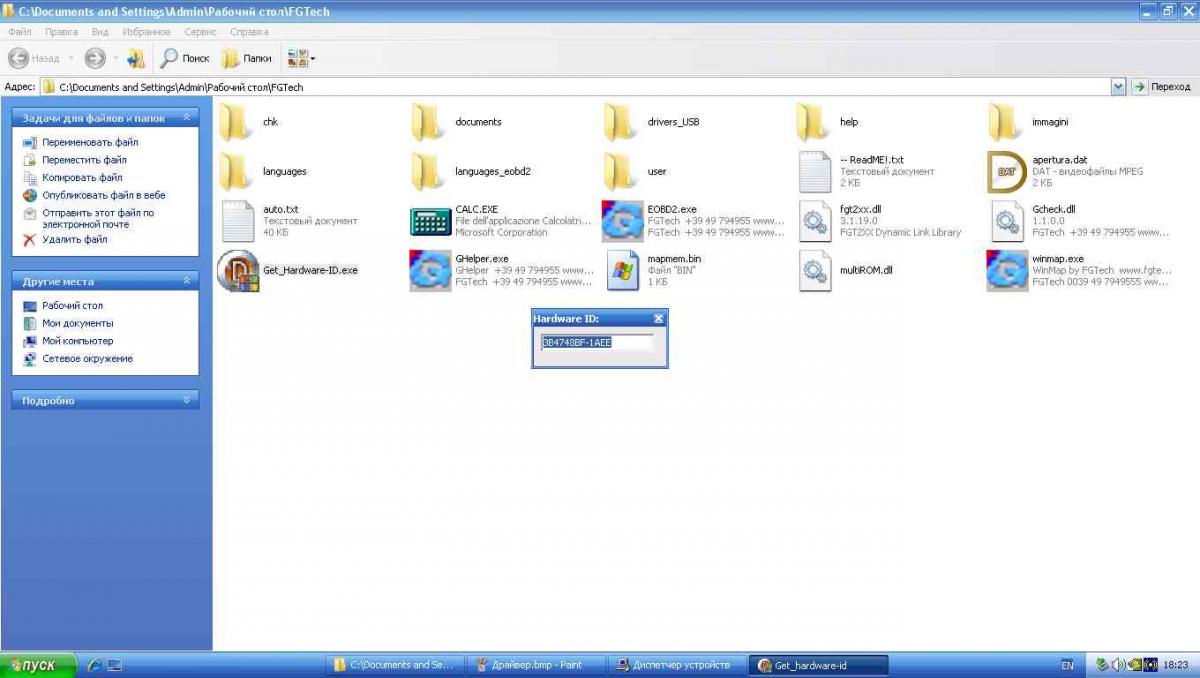This screenshot has width=1200, height=678.
Task: Select the auto.txt file icon
Action: tap(237, 221)
